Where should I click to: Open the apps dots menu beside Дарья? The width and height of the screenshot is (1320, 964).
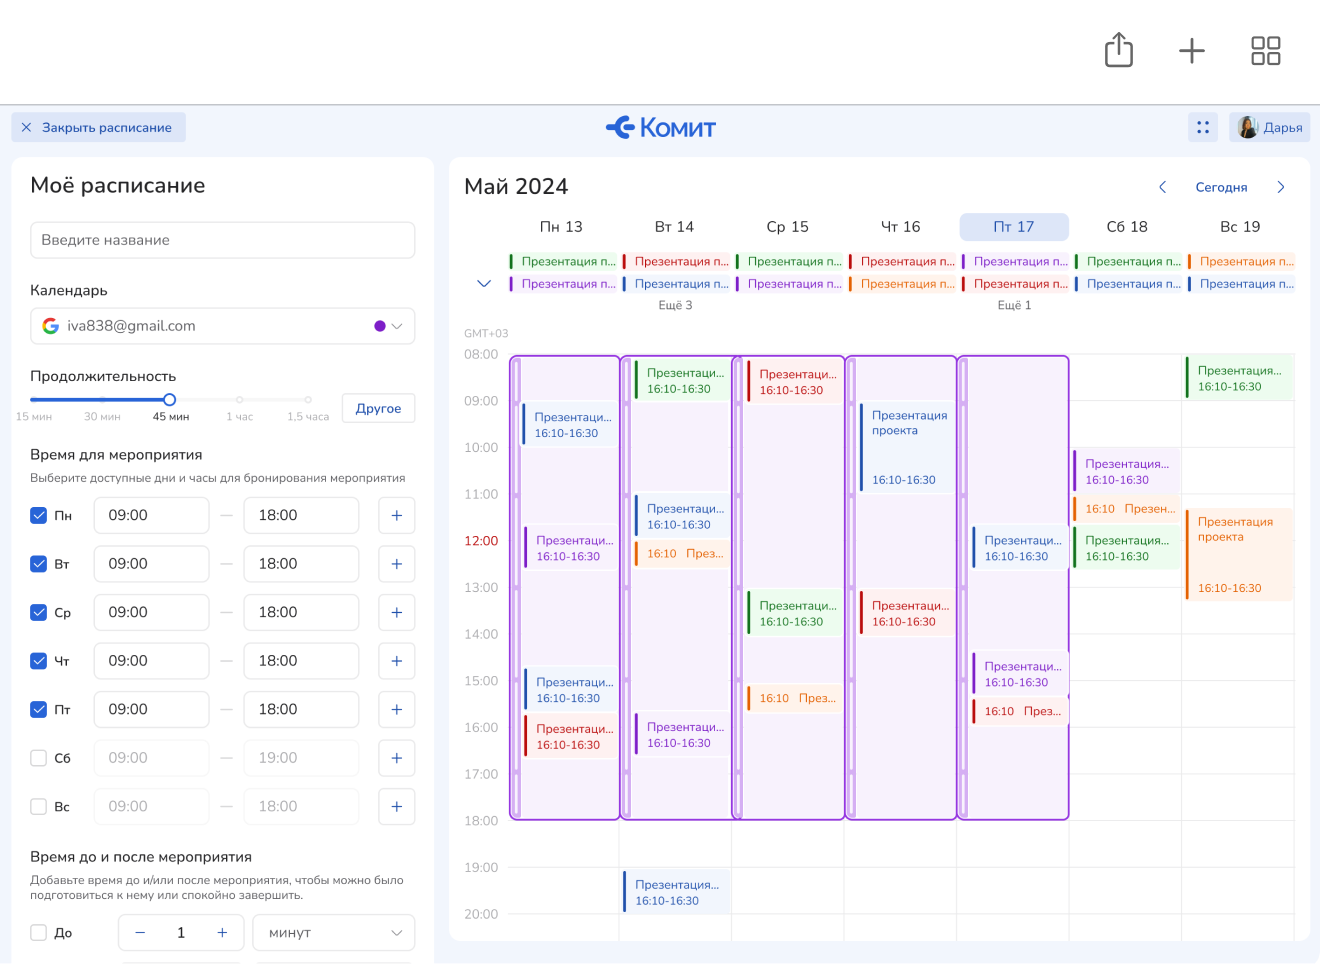coord(1203,127)
